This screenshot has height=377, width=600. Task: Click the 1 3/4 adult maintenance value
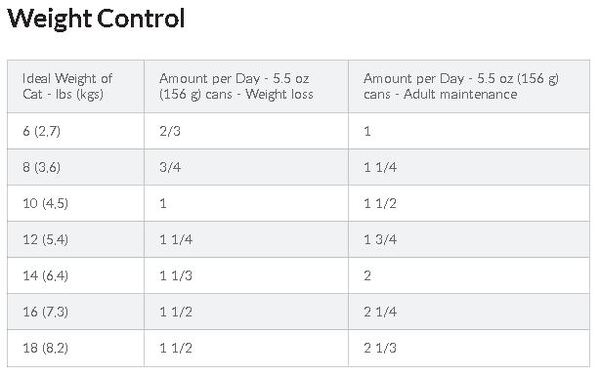point(380,240)
